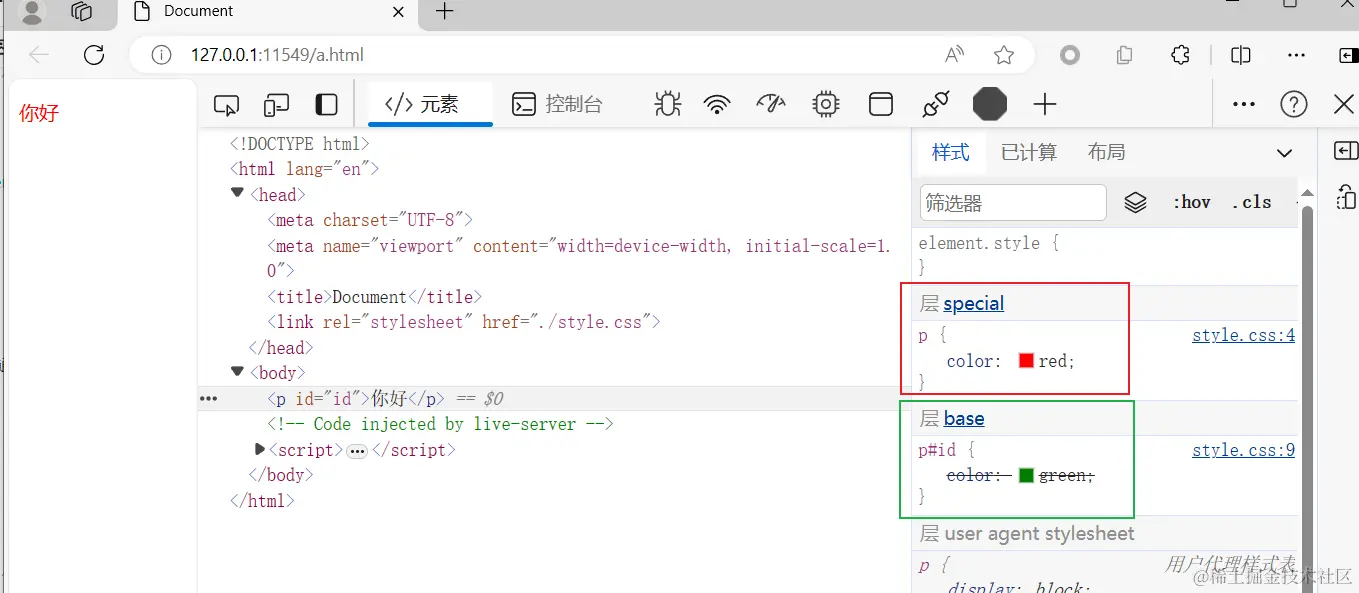Click the html lang="en" line
This screenshot has height=593, width=1359.
304,169
